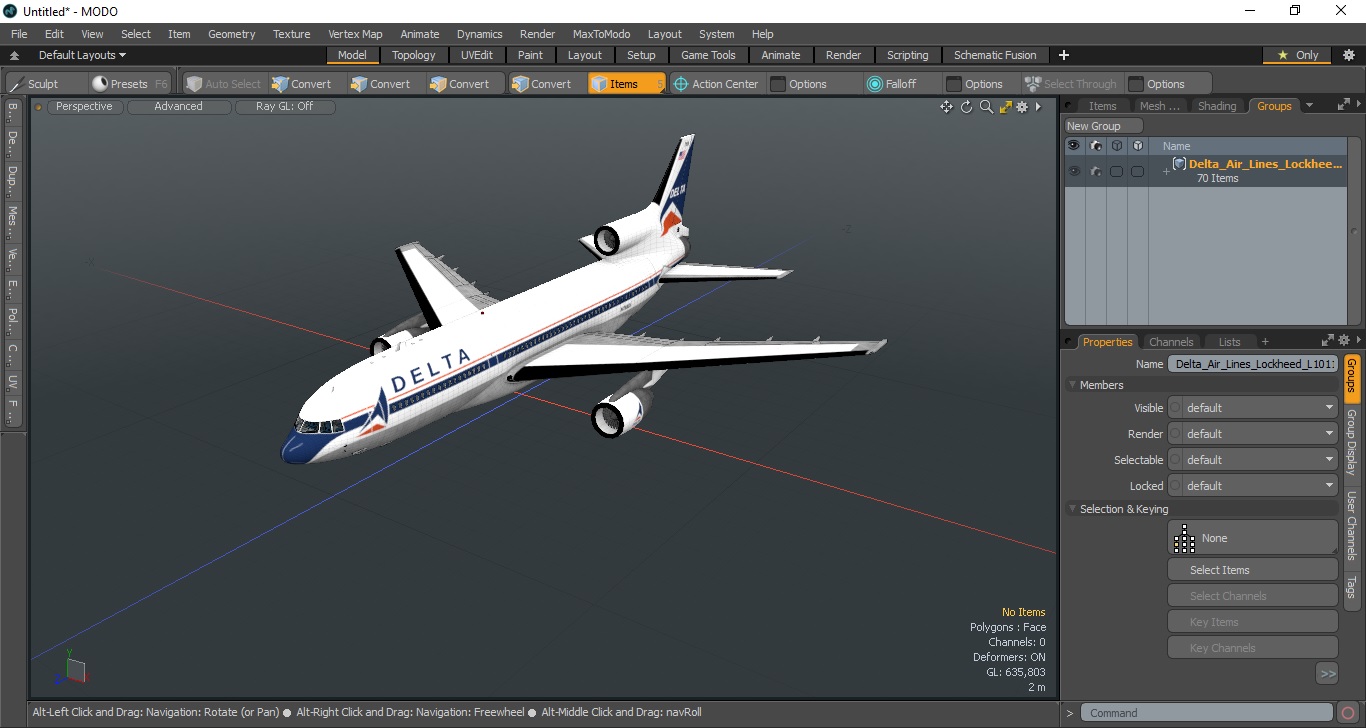Viewport: 1366px width, 728px height.
Task: Click the group Name input field
Action: 1253,365
